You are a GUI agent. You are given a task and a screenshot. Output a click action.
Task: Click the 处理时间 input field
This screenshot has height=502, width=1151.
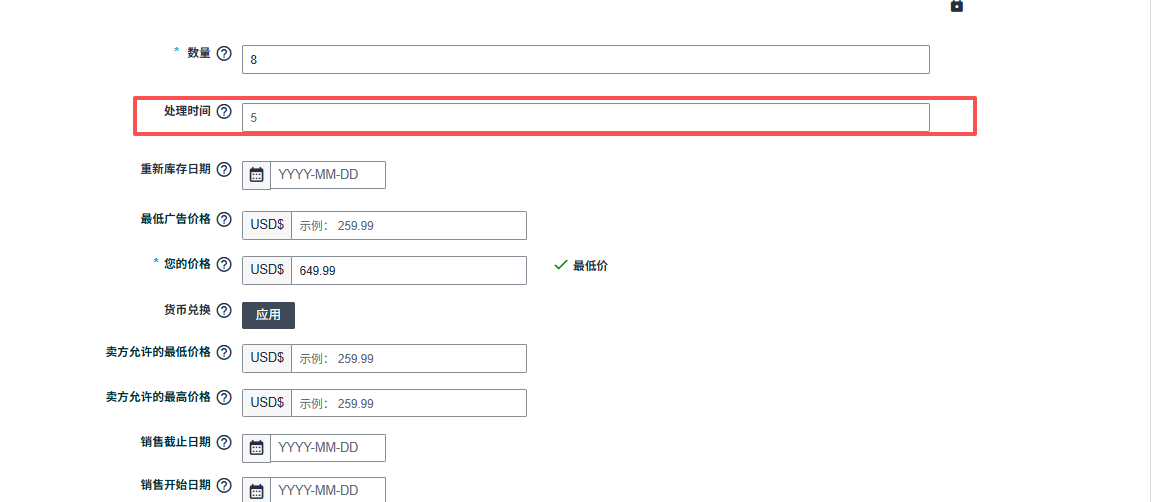585,117
